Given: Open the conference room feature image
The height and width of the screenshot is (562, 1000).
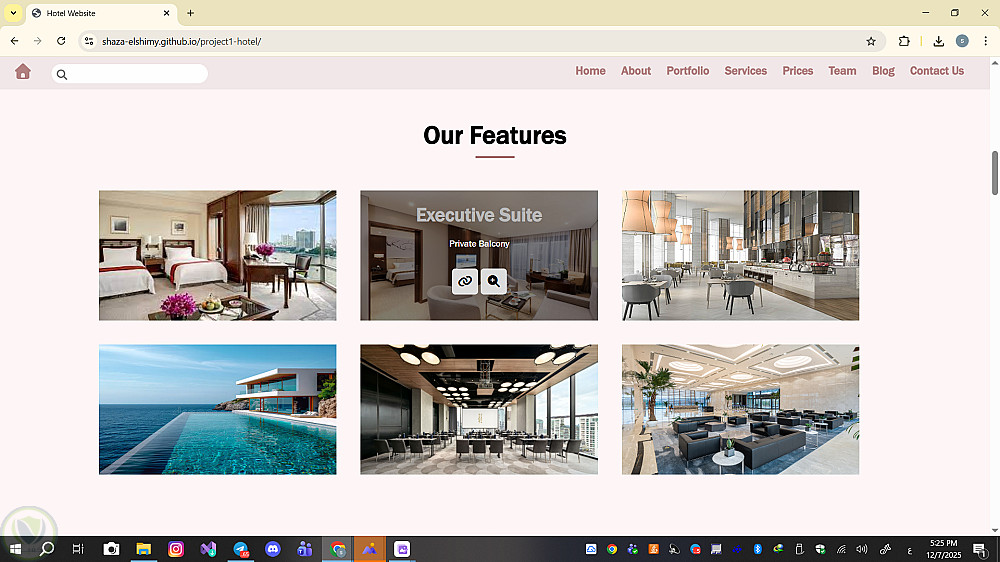Looking at the screenshot, I should (x=479, y=410).
